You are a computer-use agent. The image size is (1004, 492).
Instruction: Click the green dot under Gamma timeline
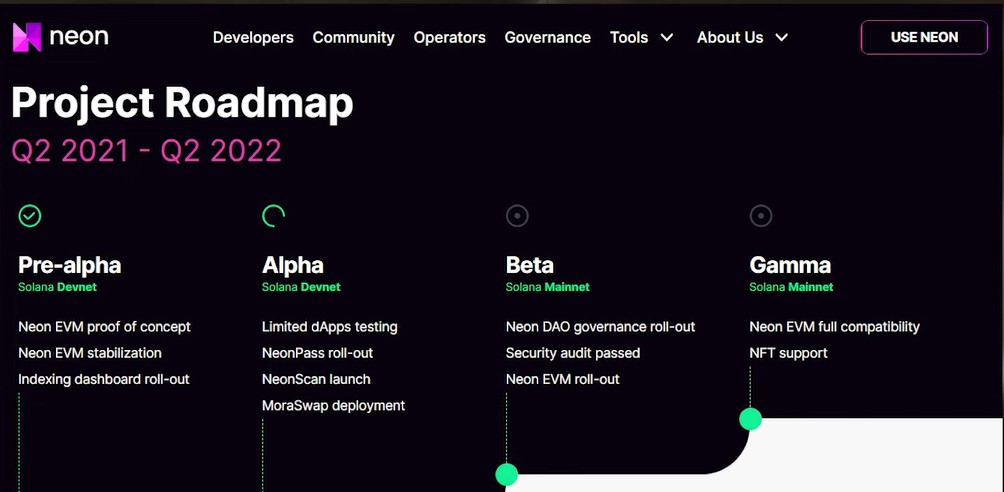tap(750, 419)
